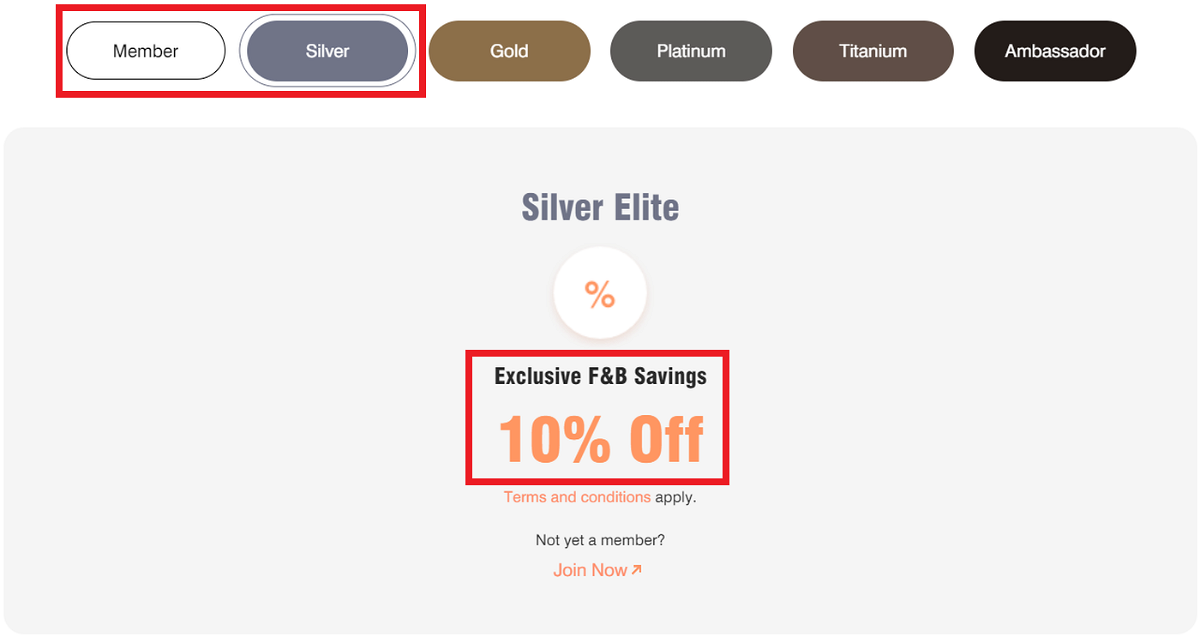The height and width of the screenshot is (637, 1200).
Task: Click the arrow icon beside Join Now
Action: click(x=636, y=570)
